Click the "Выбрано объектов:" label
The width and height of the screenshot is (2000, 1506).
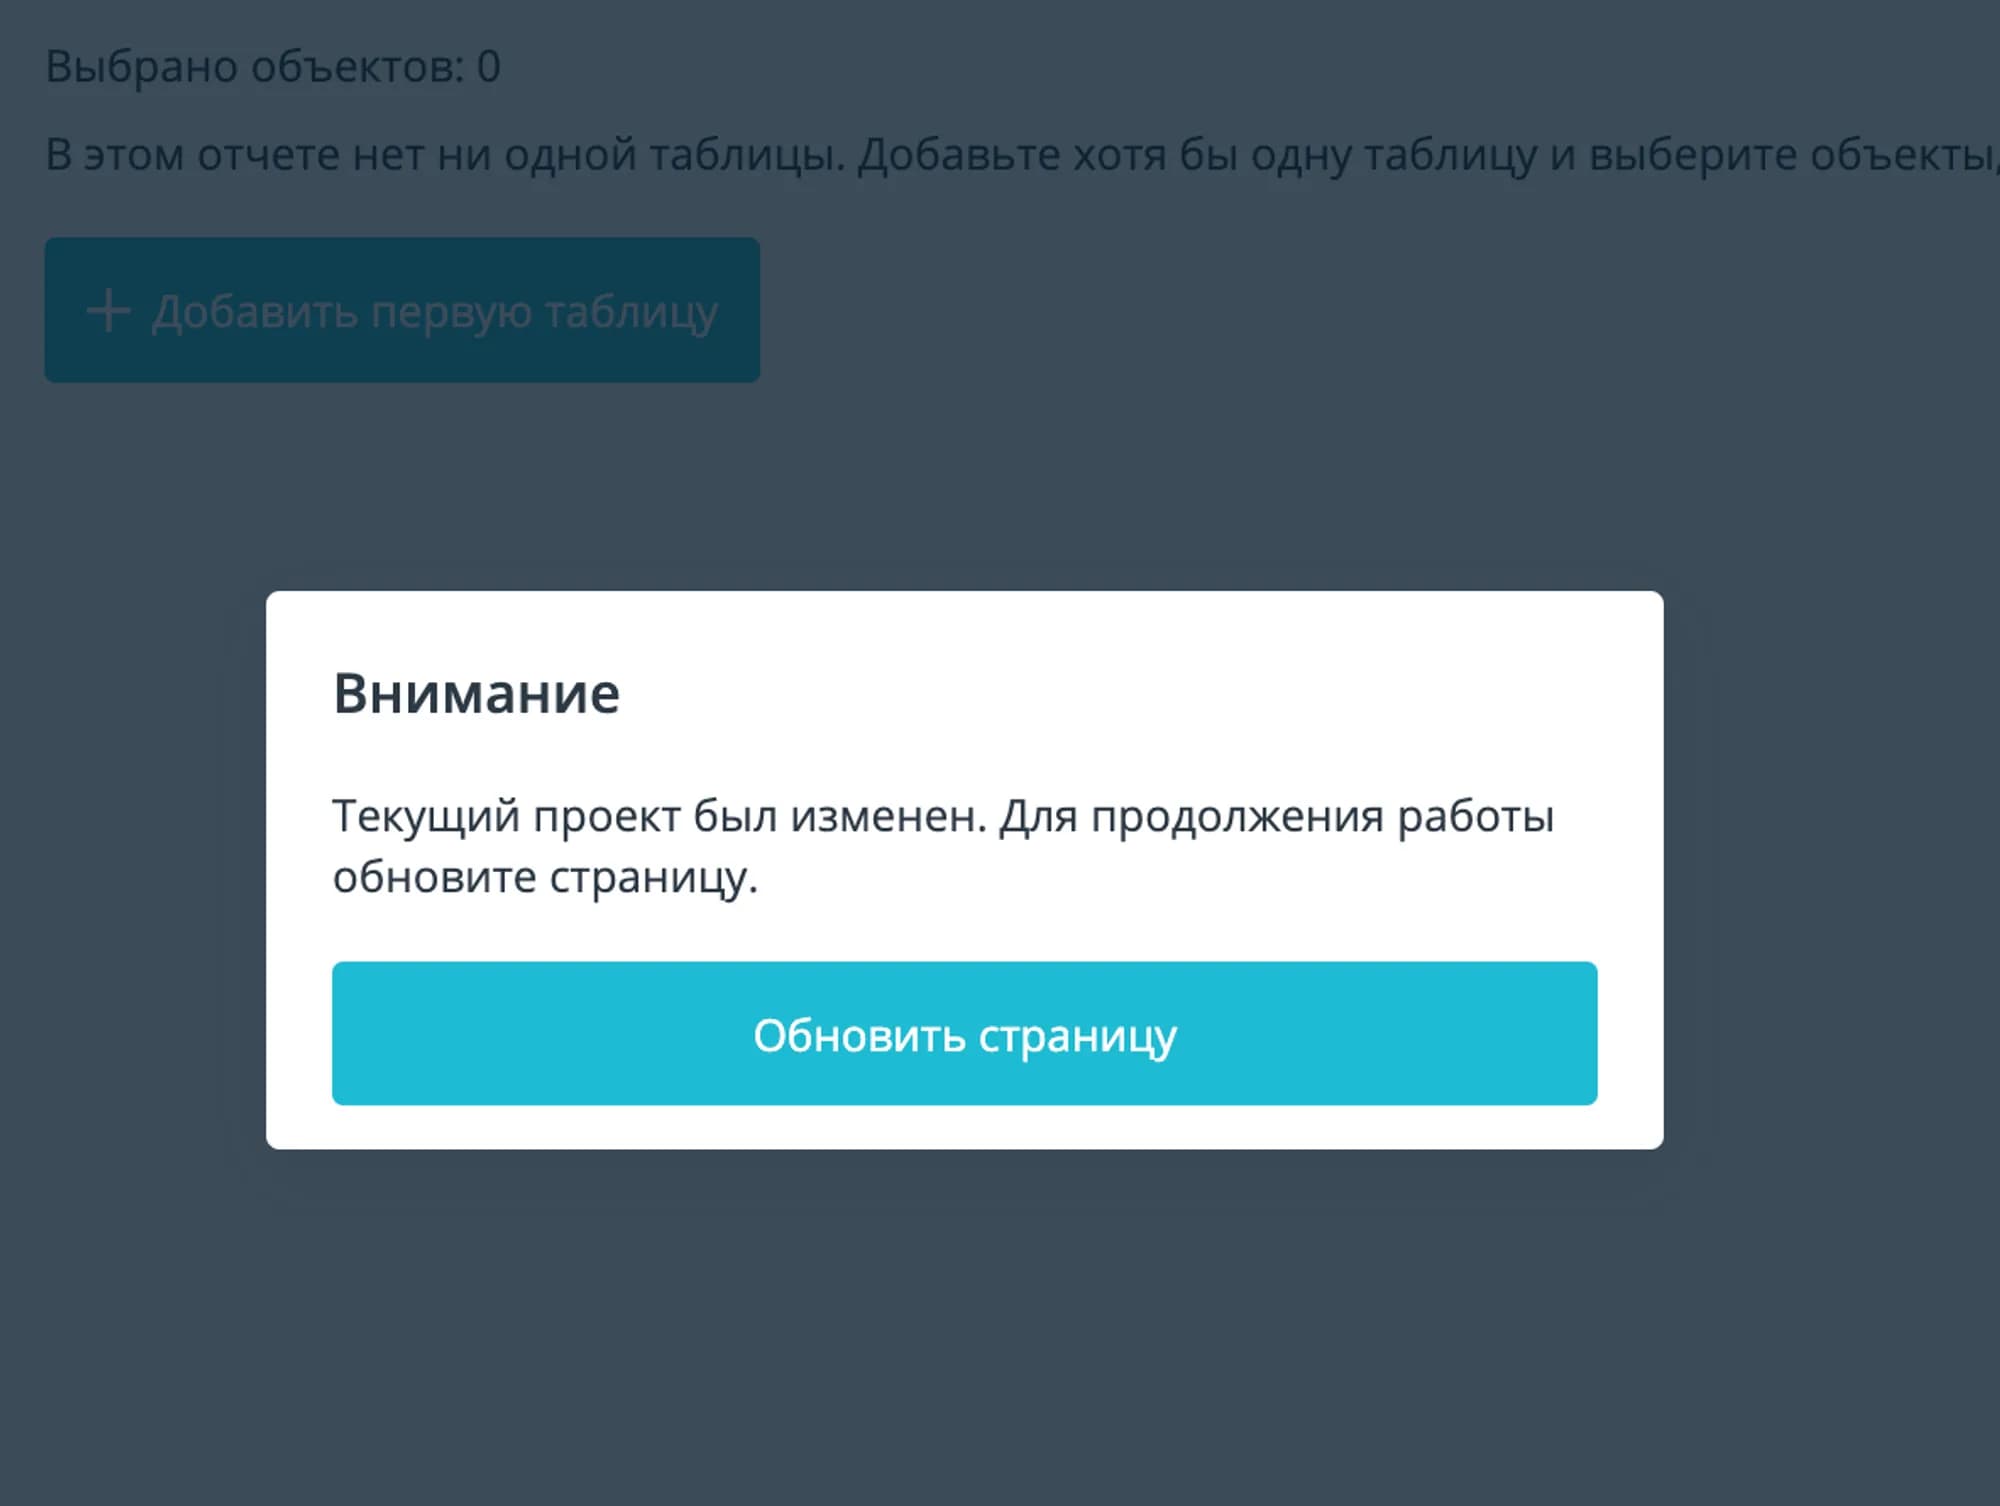point(255,67)
